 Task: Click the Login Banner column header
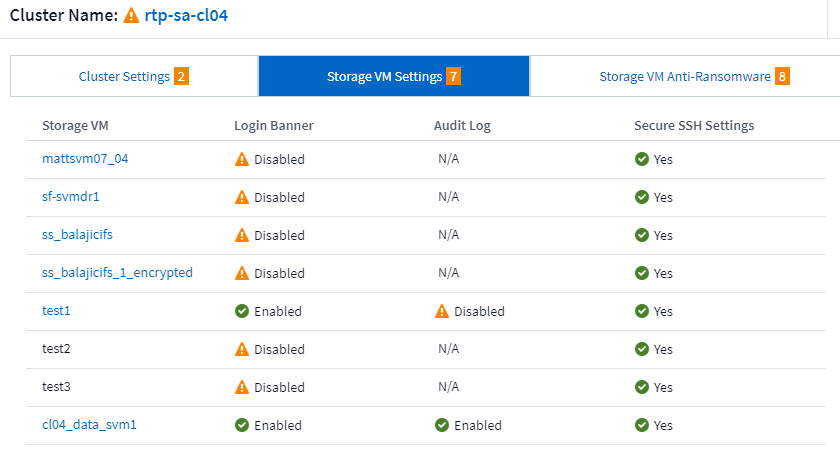point(274,126)
